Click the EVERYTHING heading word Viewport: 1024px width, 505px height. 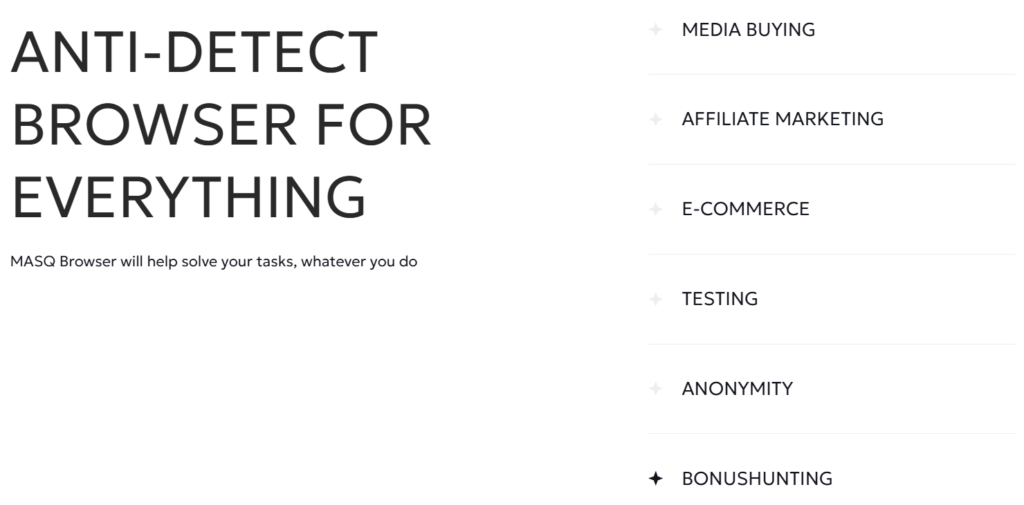189,197
